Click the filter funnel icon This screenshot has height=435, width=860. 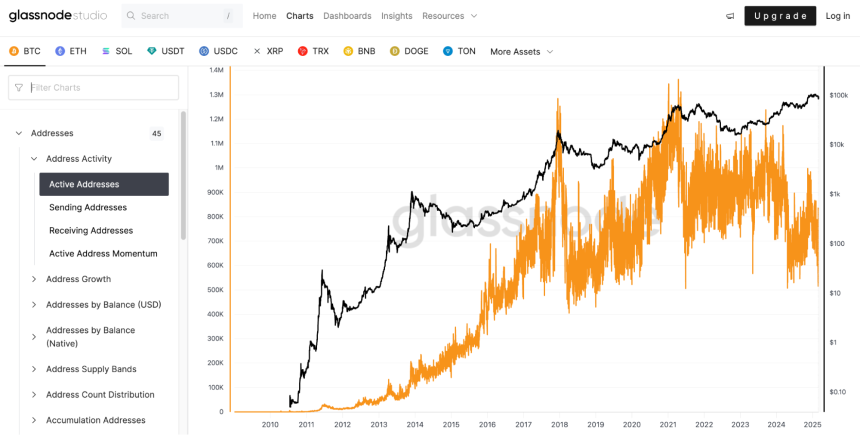tap(19, 88)
